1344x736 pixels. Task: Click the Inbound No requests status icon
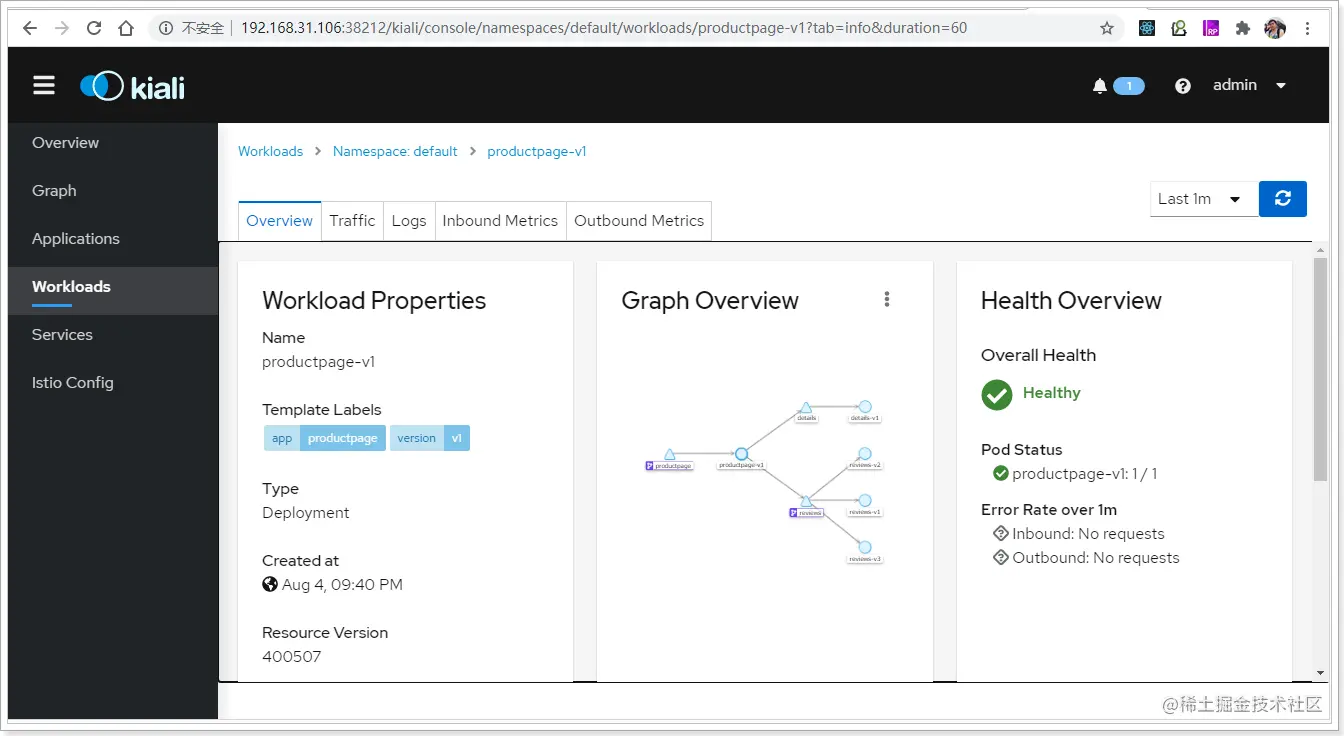[x=1000, y=534]
